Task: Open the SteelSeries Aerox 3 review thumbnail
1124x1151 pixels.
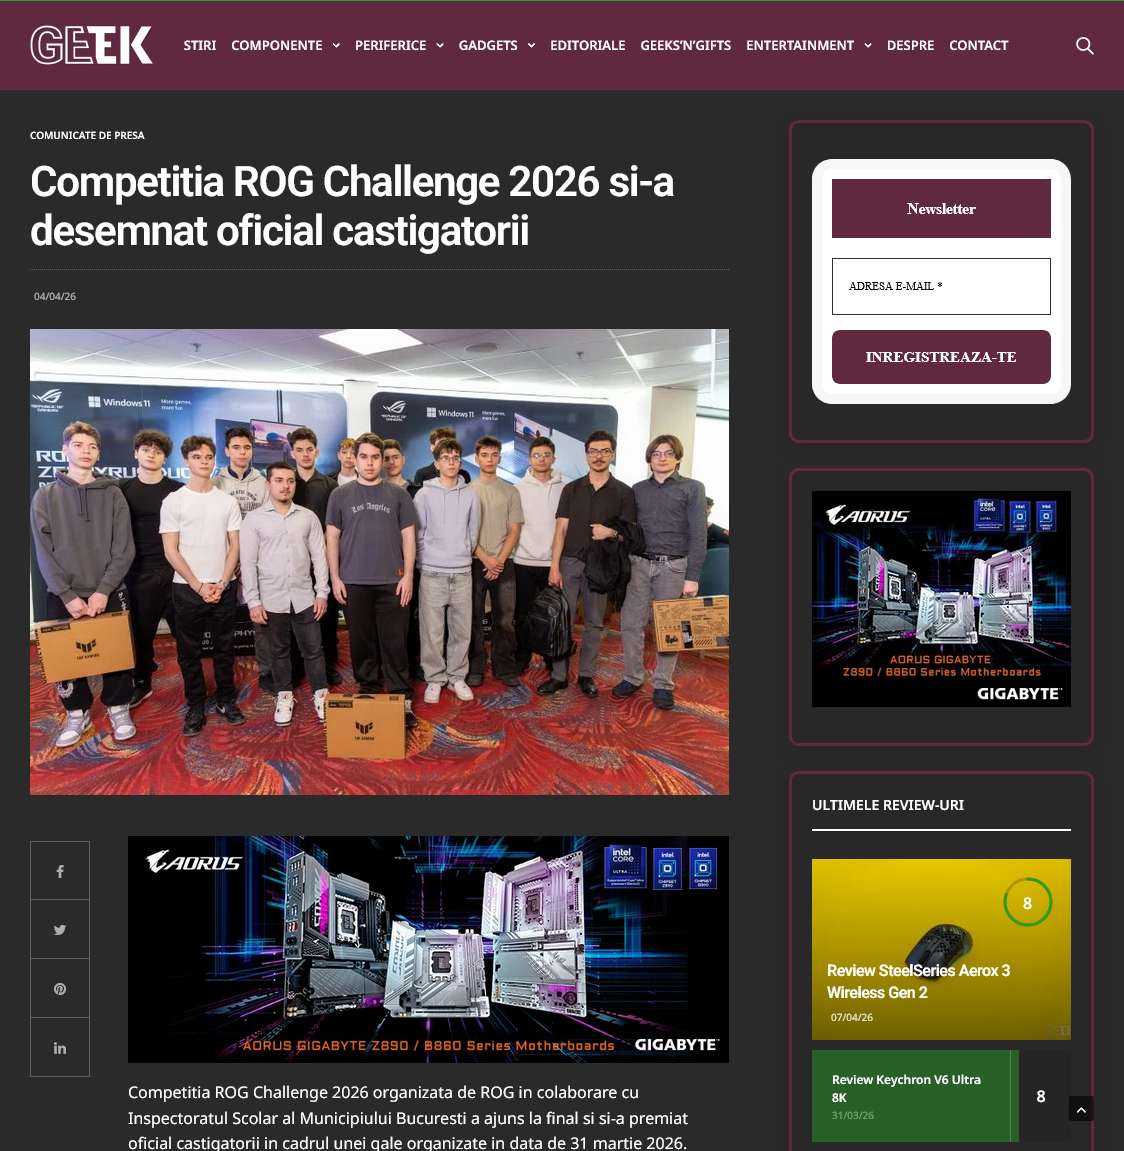Action: pos(941,948)
